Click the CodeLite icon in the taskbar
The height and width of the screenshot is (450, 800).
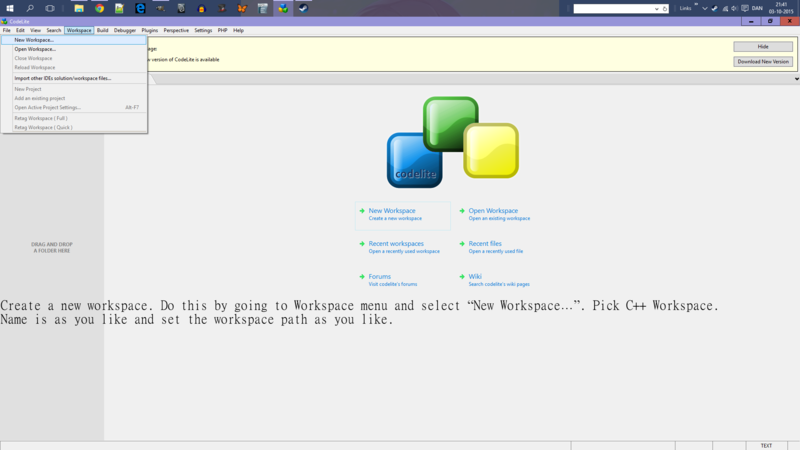[x=283, y=8]
